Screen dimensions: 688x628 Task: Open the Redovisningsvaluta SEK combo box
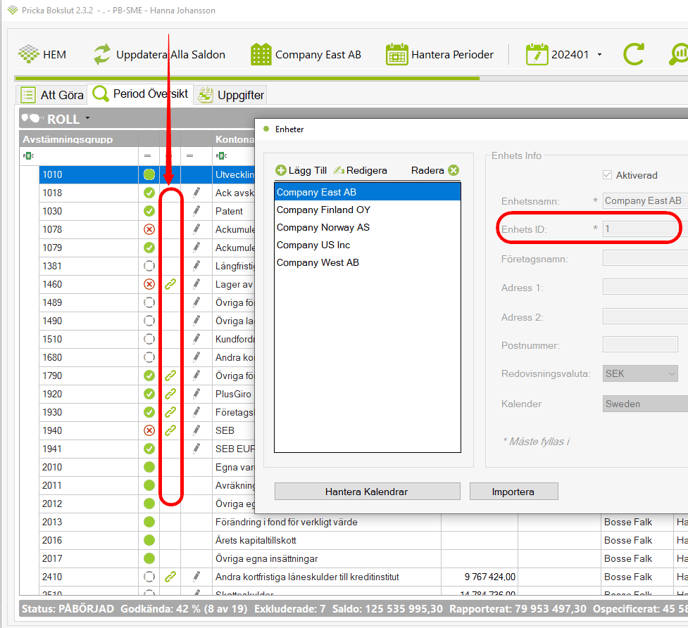coord(640,373)
